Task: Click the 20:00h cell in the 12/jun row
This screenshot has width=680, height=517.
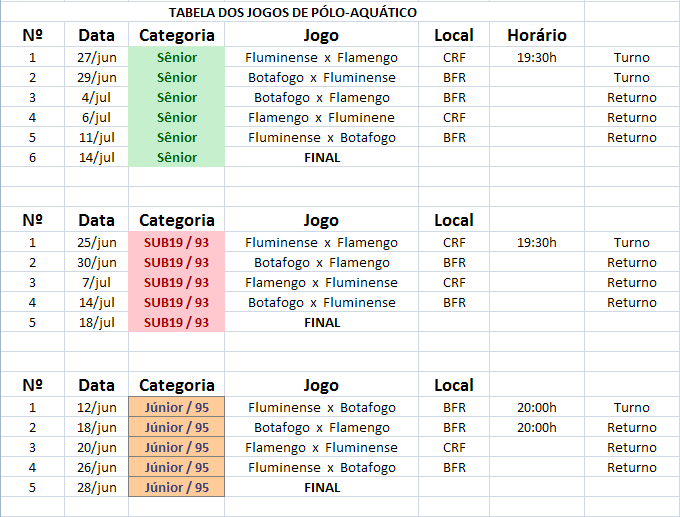Action: coord(537,407)
